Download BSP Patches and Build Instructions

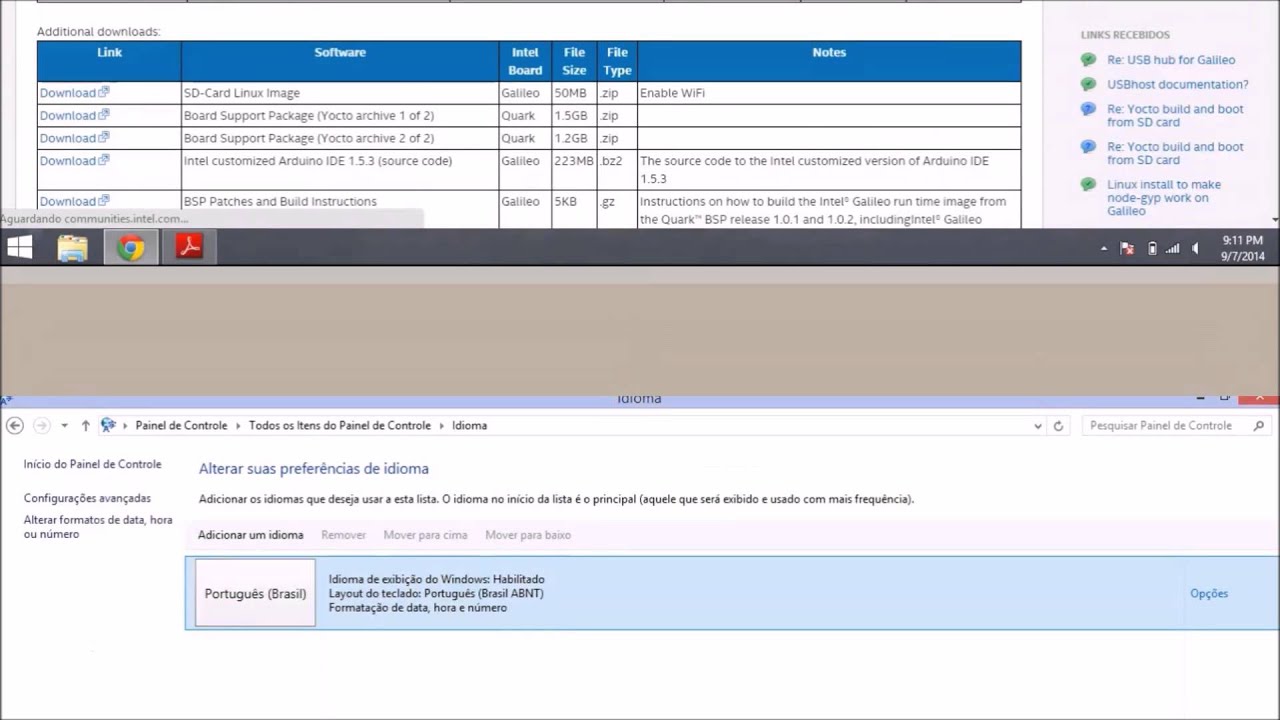click(67, 202)
